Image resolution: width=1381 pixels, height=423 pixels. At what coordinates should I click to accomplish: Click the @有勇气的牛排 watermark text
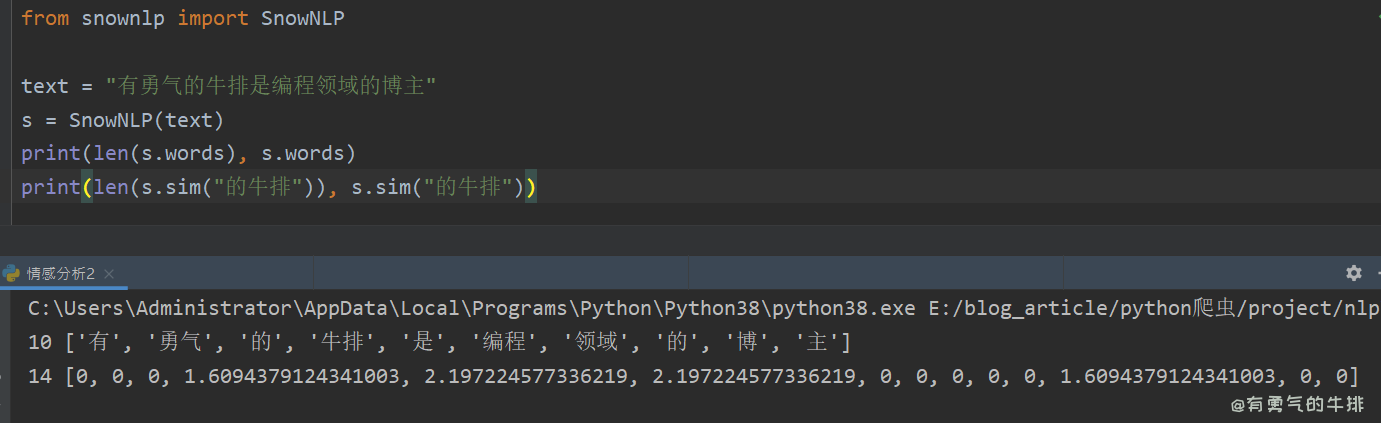[1297, 405]
